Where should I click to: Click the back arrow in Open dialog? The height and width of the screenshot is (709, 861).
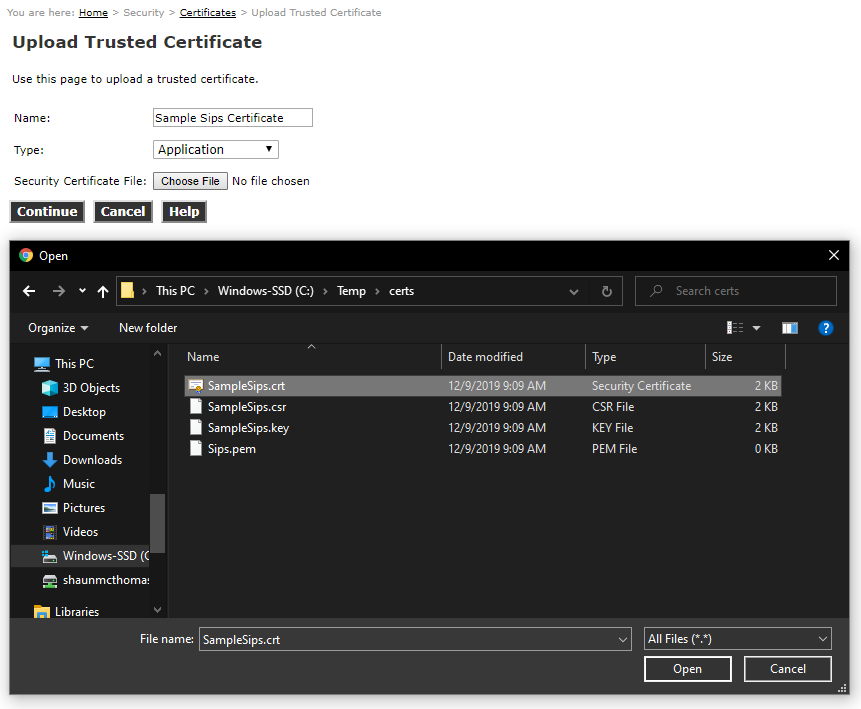pyautogui.click(x=29, y=291)
